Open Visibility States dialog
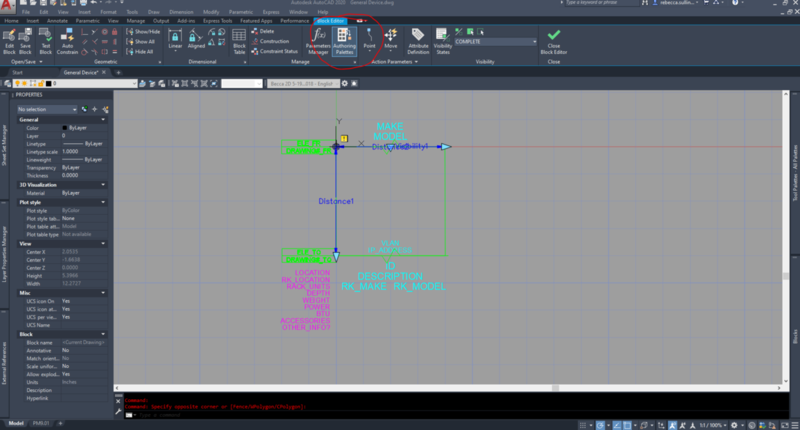 [442, 41]
